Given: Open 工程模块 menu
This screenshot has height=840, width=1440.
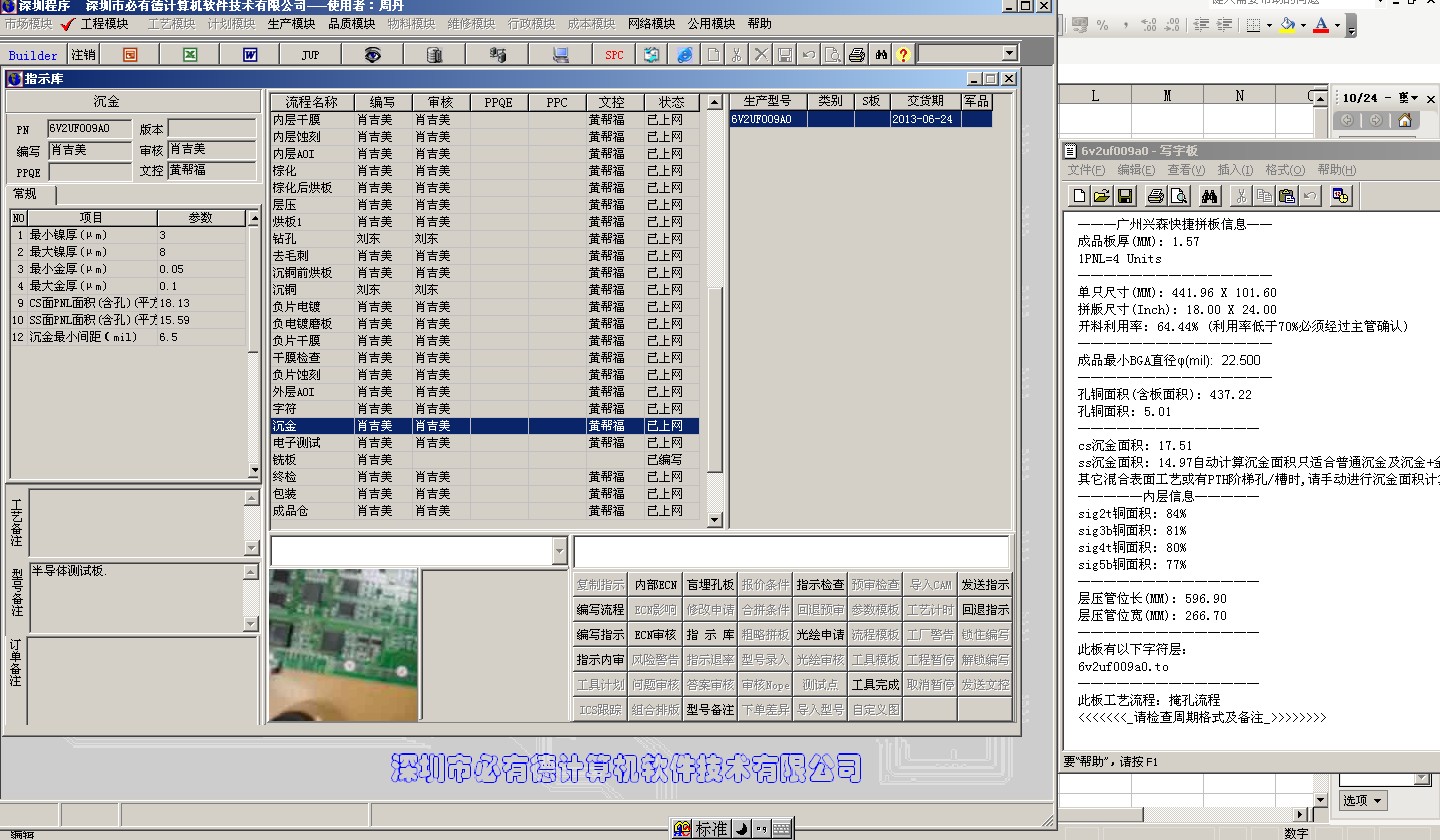Looking at the screenshot, I should 104,24.
